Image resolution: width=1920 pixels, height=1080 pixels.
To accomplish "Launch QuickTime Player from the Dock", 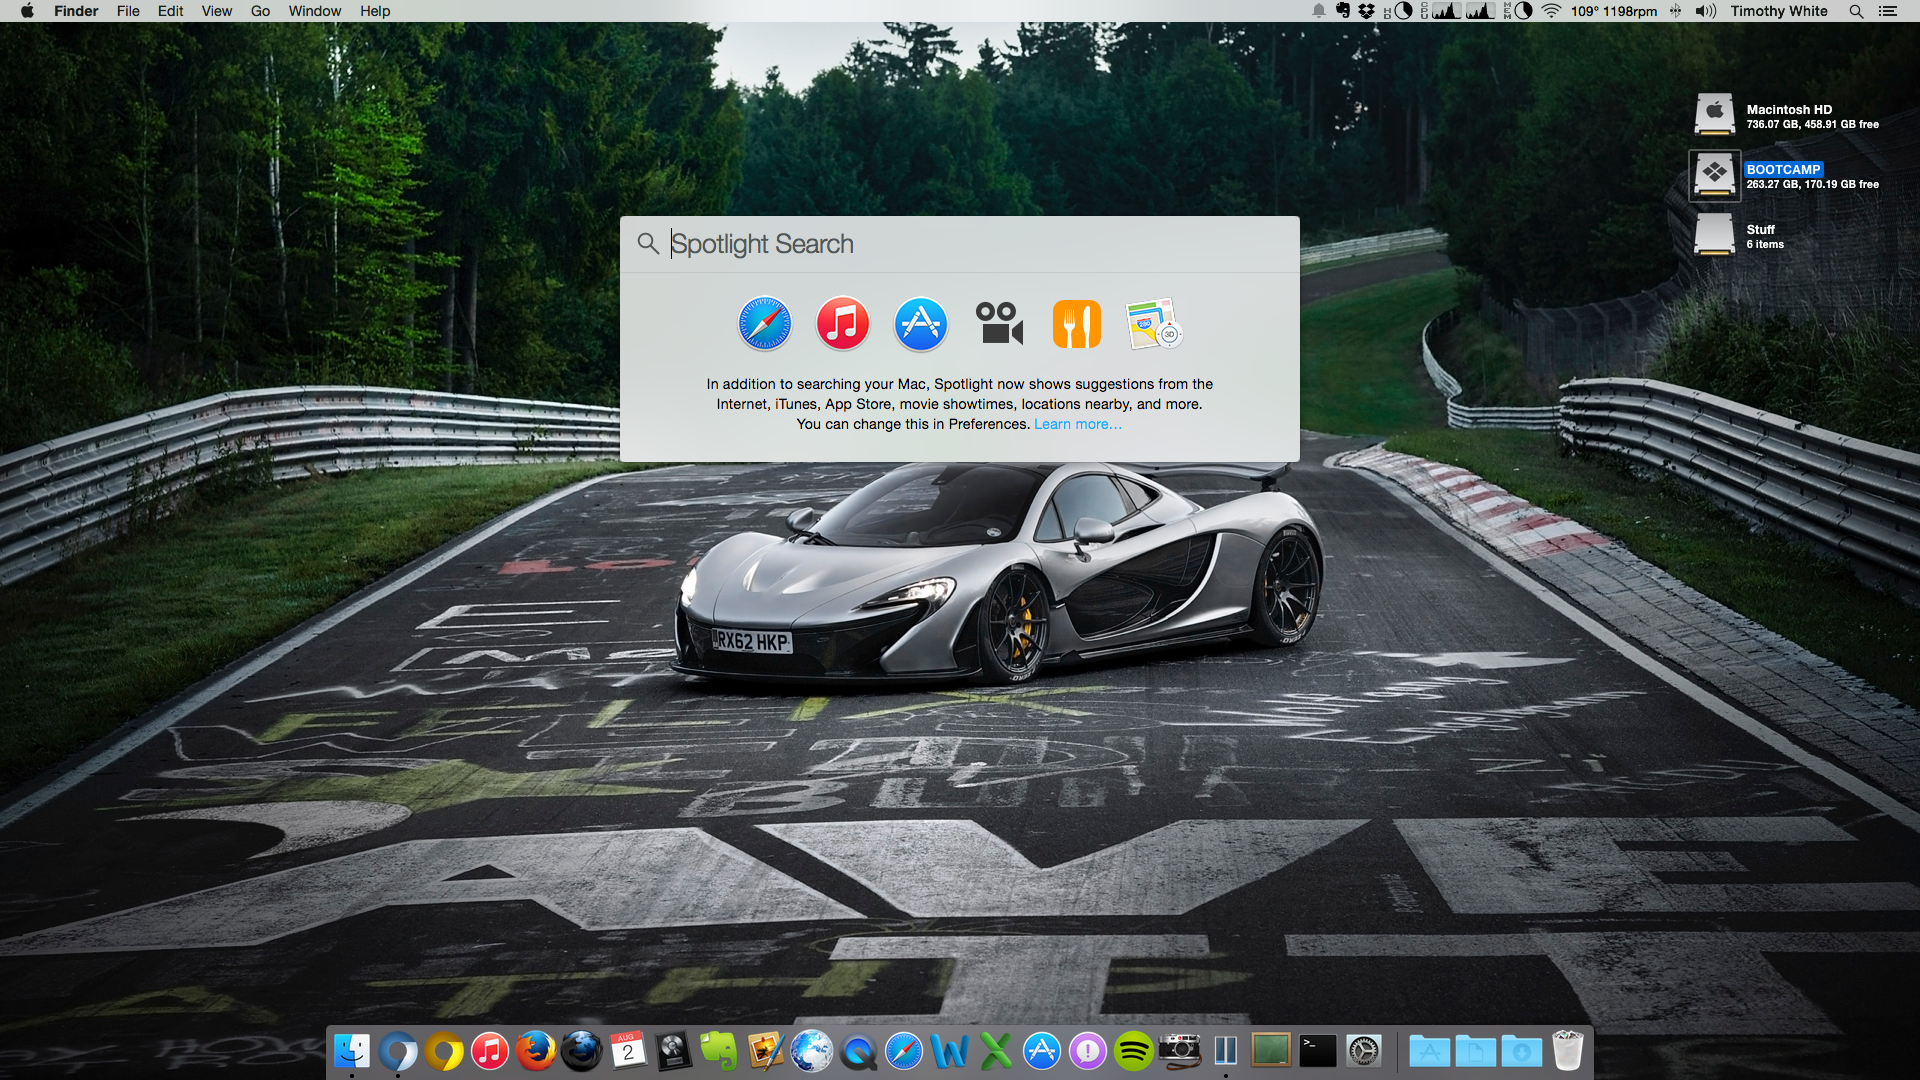I will tap(858, 1051).
